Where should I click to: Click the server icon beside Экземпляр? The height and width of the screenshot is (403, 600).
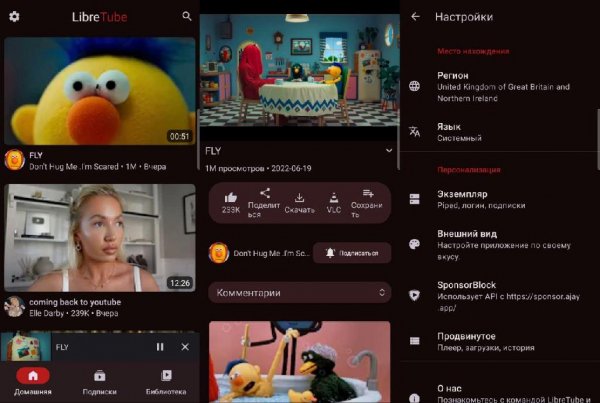coord(414,199)
